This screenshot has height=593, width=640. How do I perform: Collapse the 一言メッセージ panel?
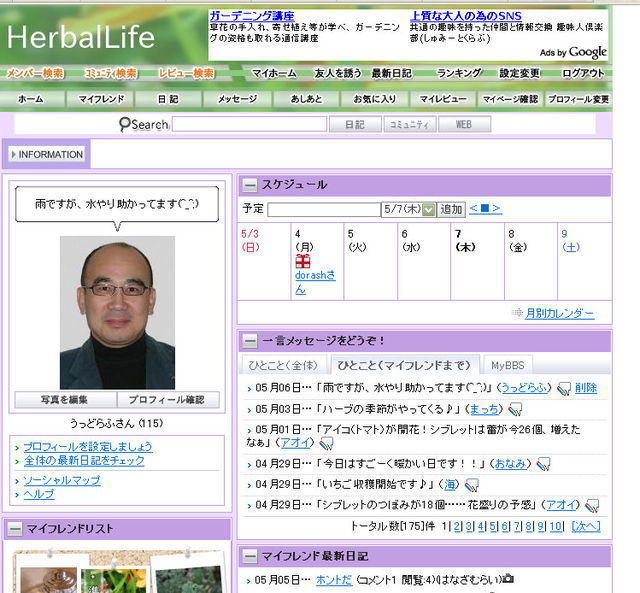coord(249,341)
